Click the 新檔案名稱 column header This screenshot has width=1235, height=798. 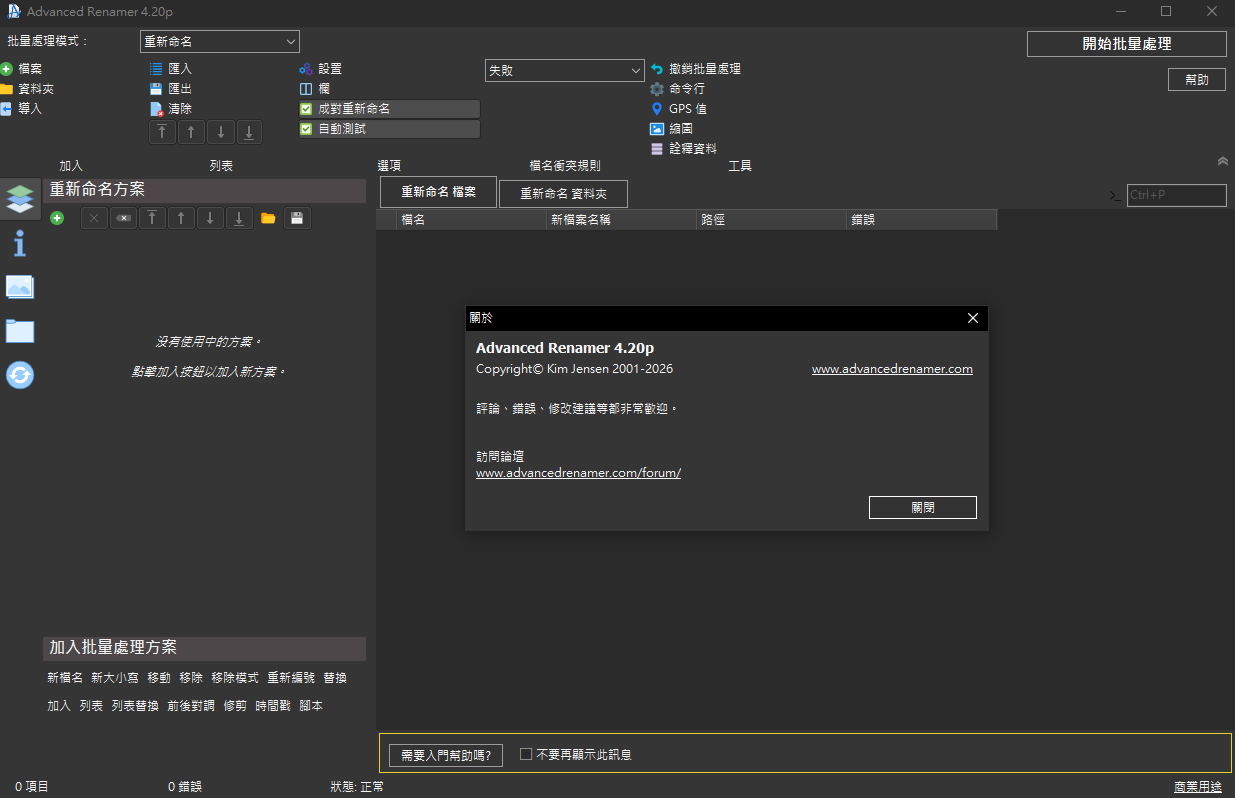click(622, 219)
